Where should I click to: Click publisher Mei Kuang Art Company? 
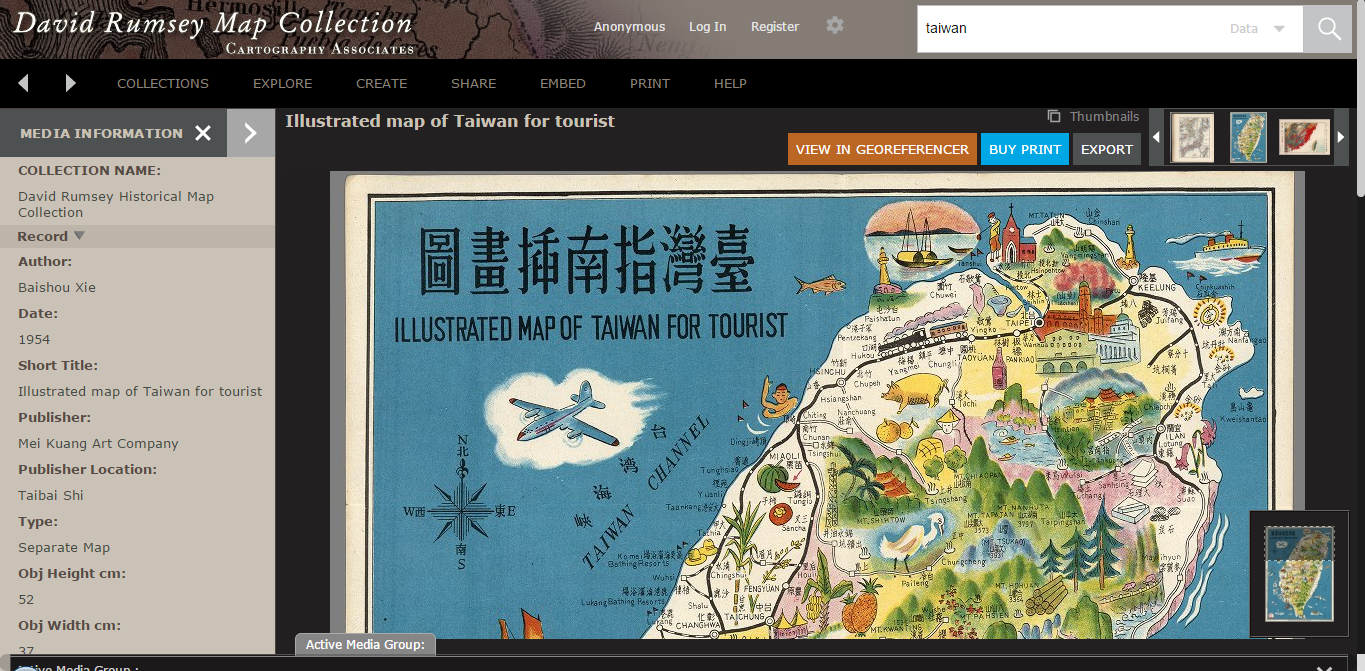tap(98, 444)
